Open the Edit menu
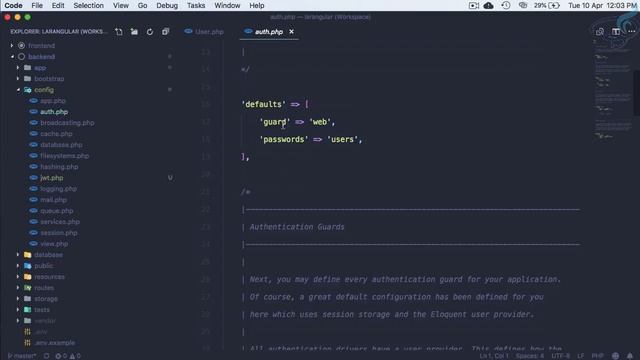640x360 pixels. click(58, 5)
